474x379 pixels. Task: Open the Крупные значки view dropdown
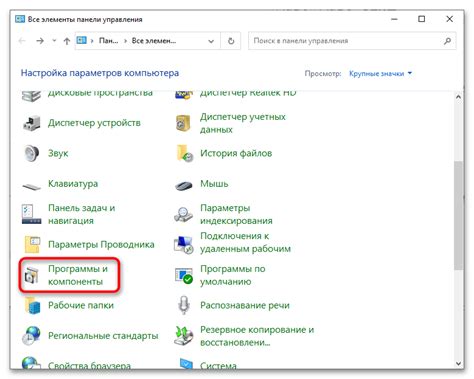tap(380, 74)
